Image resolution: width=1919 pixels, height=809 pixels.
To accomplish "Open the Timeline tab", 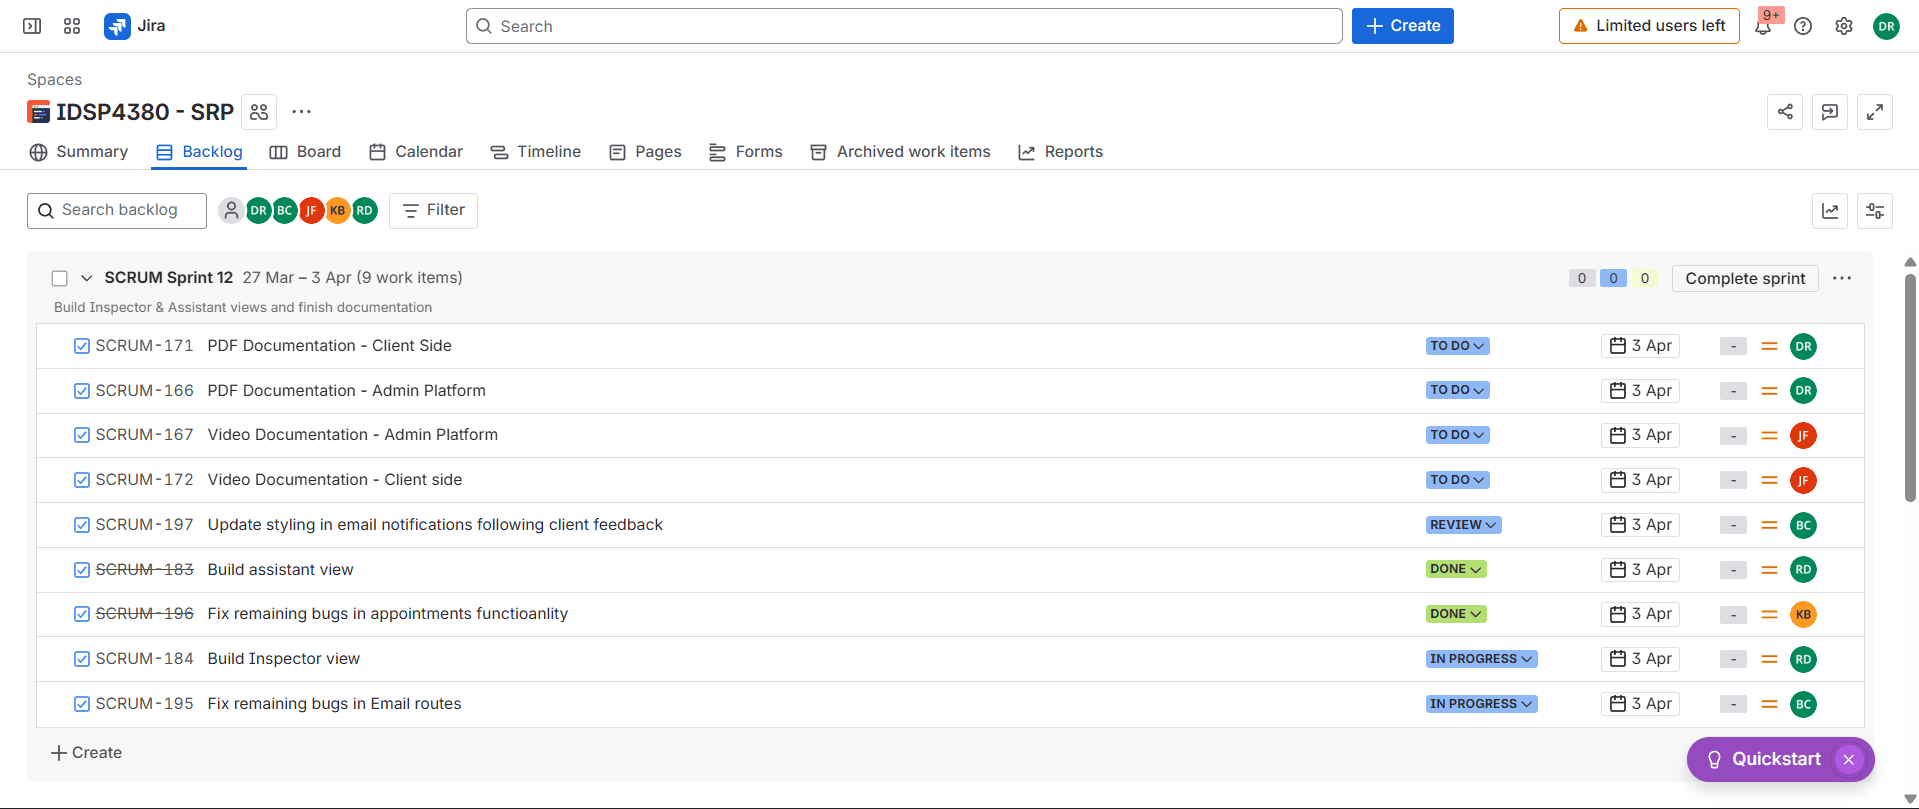I will (x=536, y=152).
